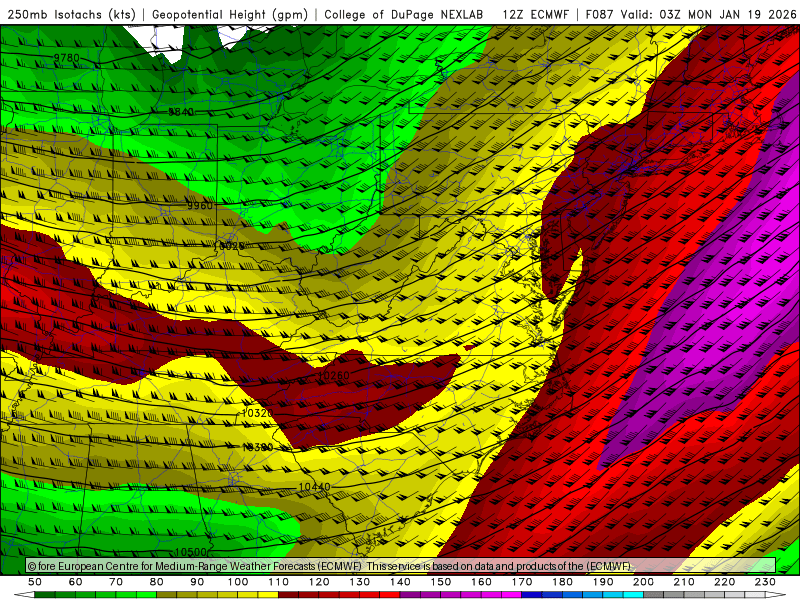Select the purple swatch right of the 140 tick

410,595
